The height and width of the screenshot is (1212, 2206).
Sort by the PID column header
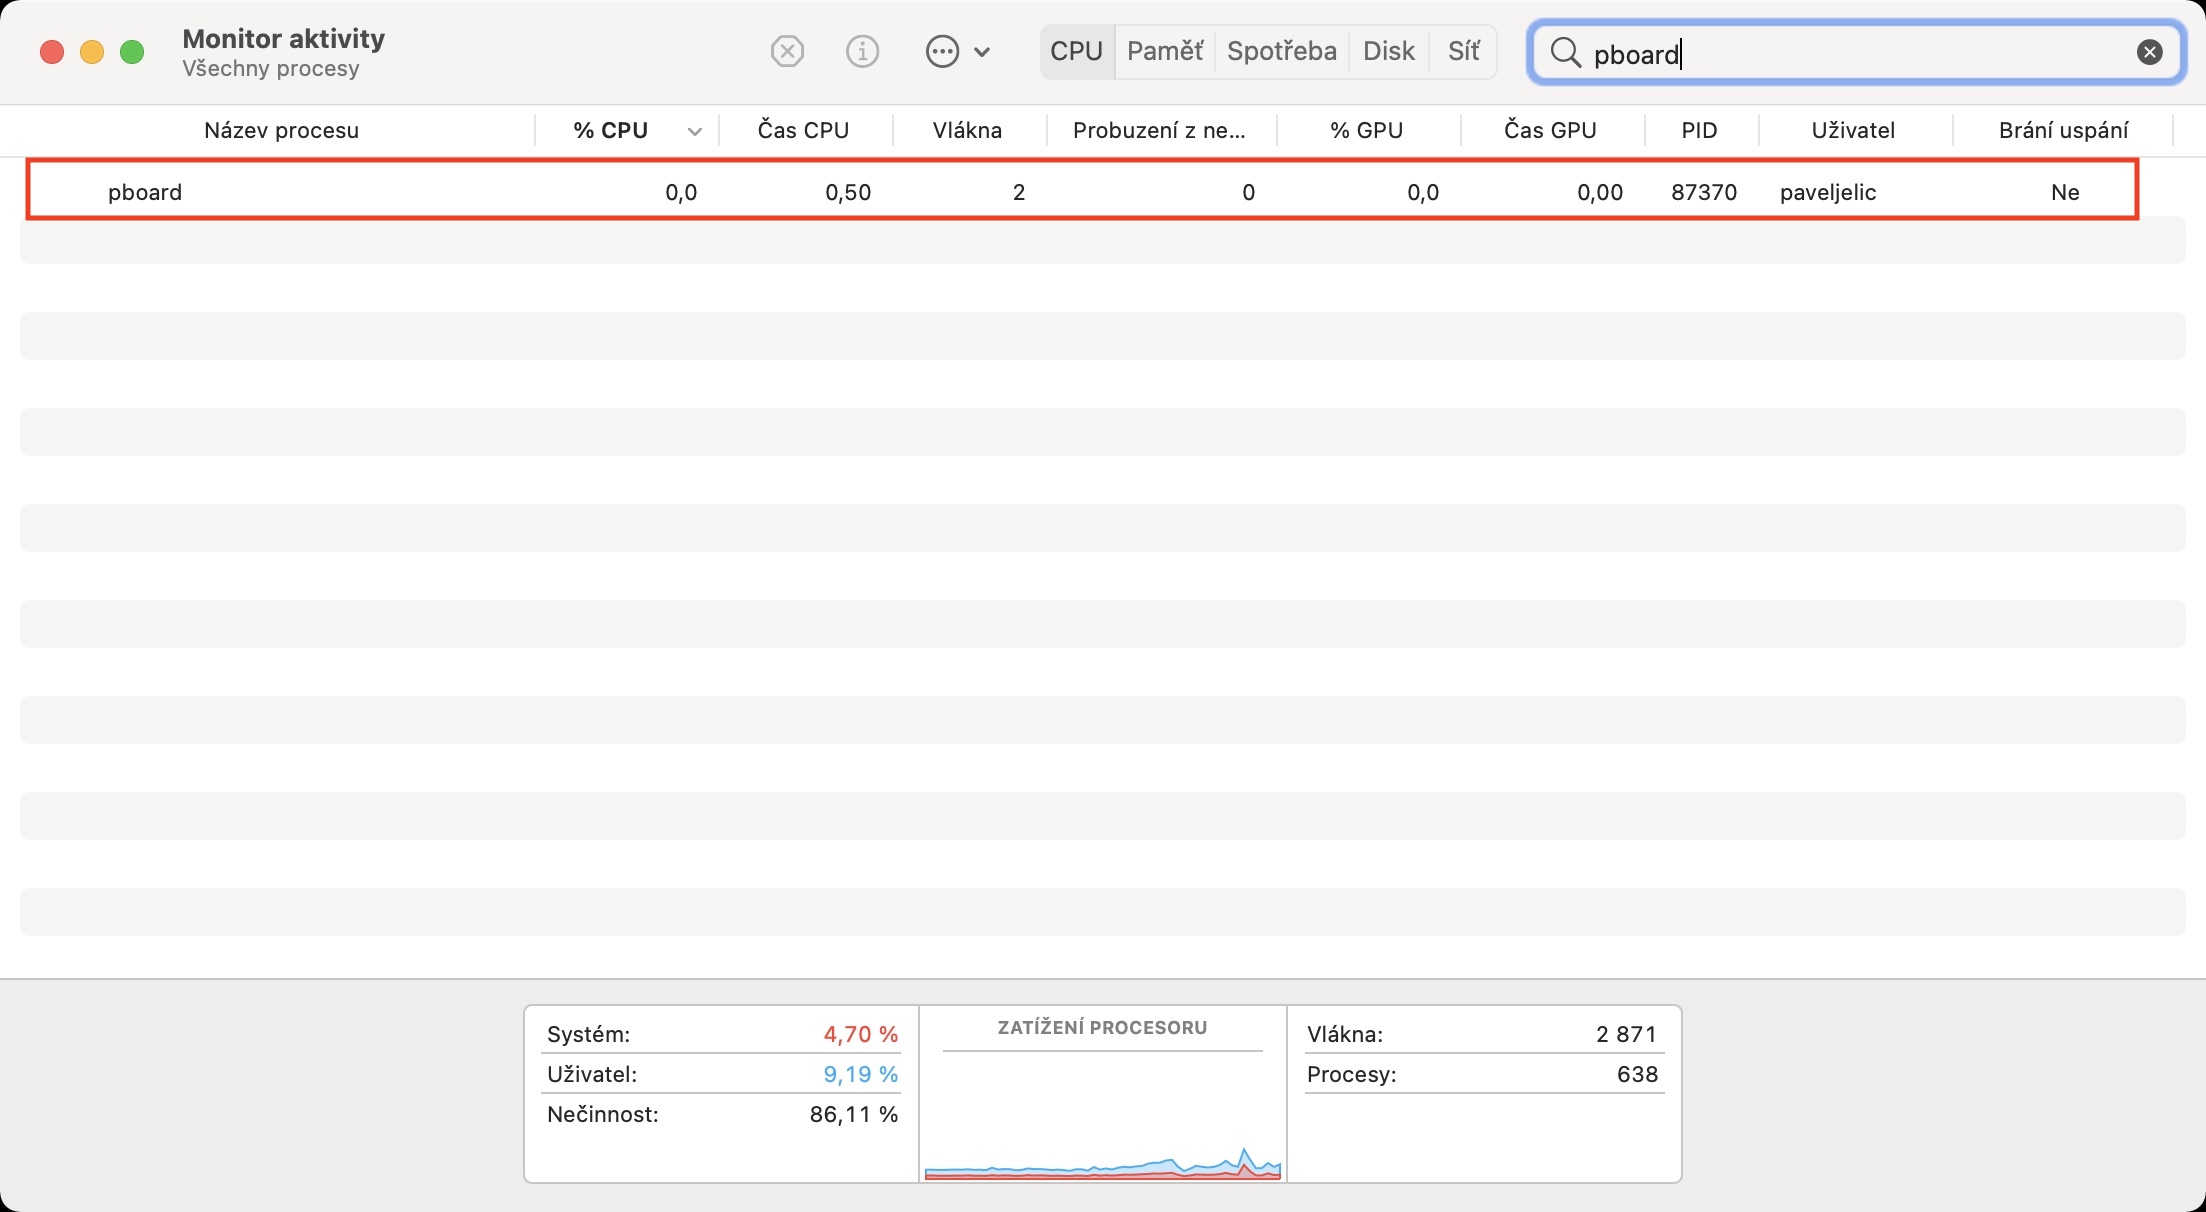click(x=1699, y=130)
